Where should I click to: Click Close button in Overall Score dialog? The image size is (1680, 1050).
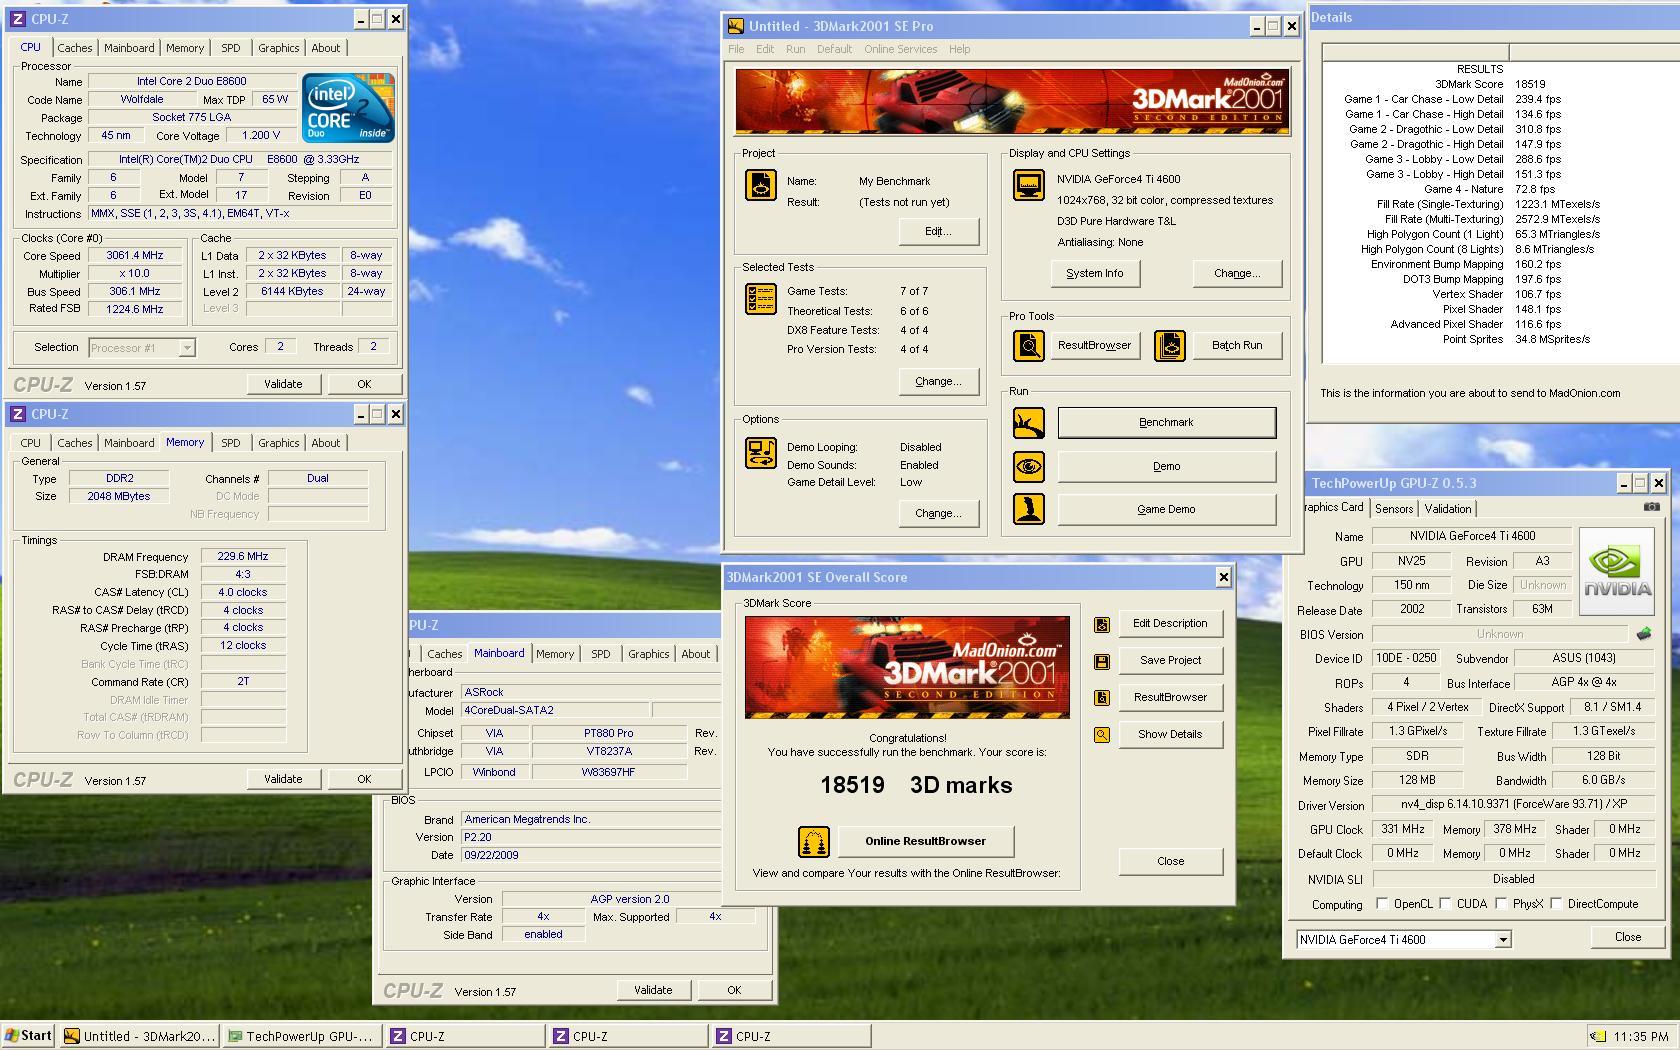(x=1170, y=862)
